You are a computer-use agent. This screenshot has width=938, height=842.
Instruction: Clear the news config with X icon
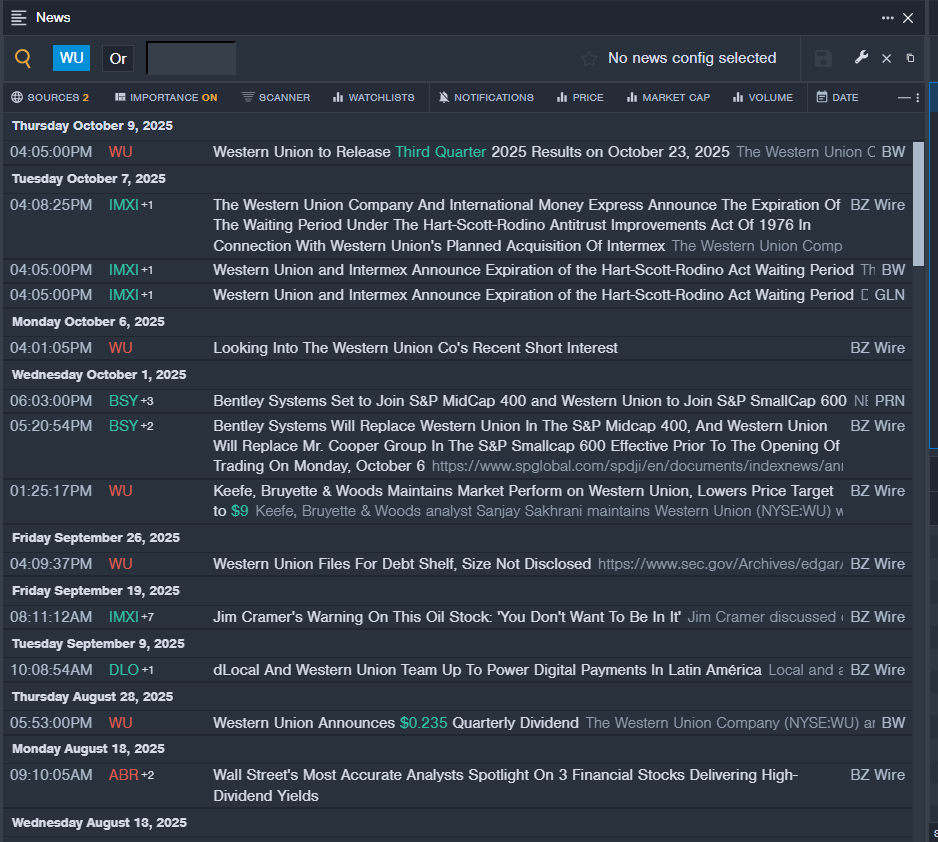[x=886, y=59]
